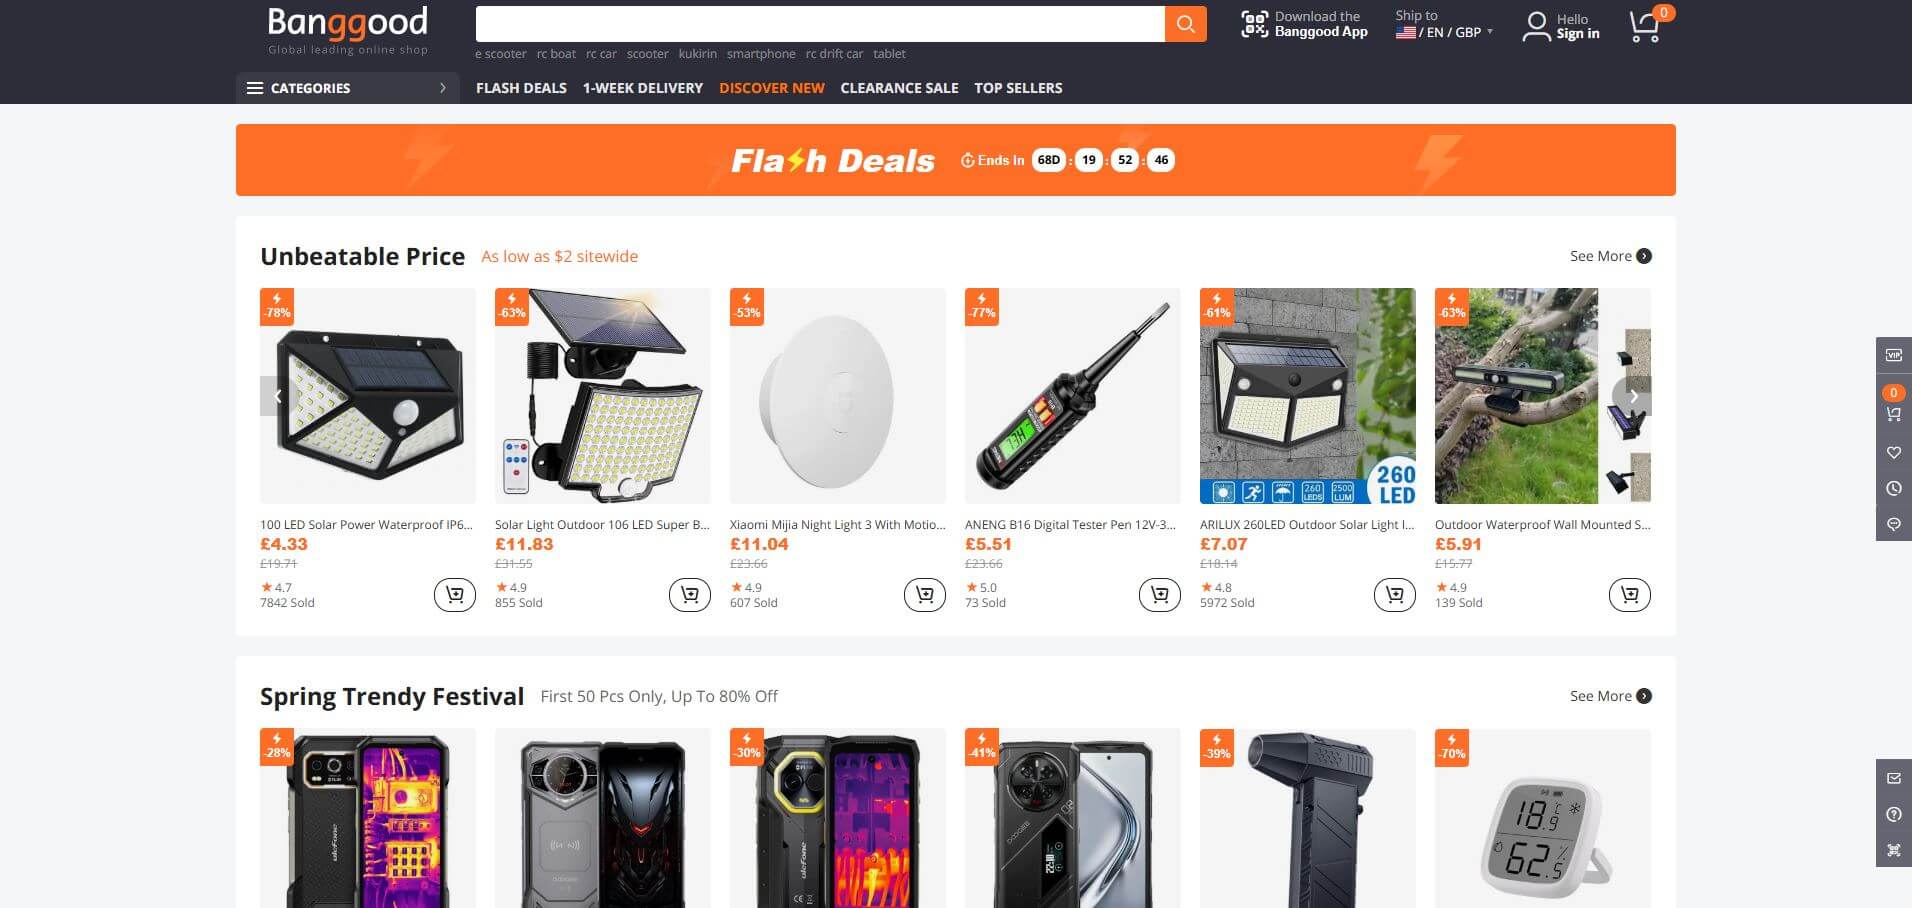Open the ARILUX 260LED solar light thumbnail
Image resolution: width=1912 pixels, height=908 pixels.
(x=1307, y=396)
